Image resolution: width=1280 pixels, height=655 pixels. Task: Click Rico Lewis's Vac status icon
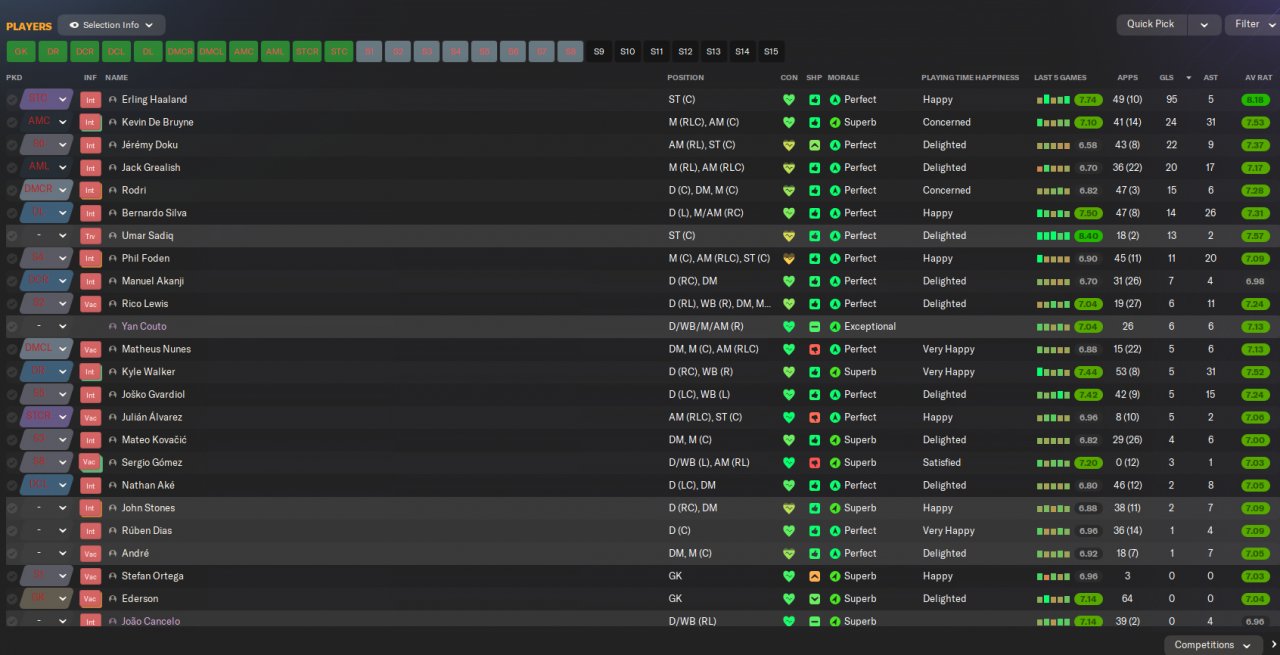pyautogui.click(x=90, y=304)
